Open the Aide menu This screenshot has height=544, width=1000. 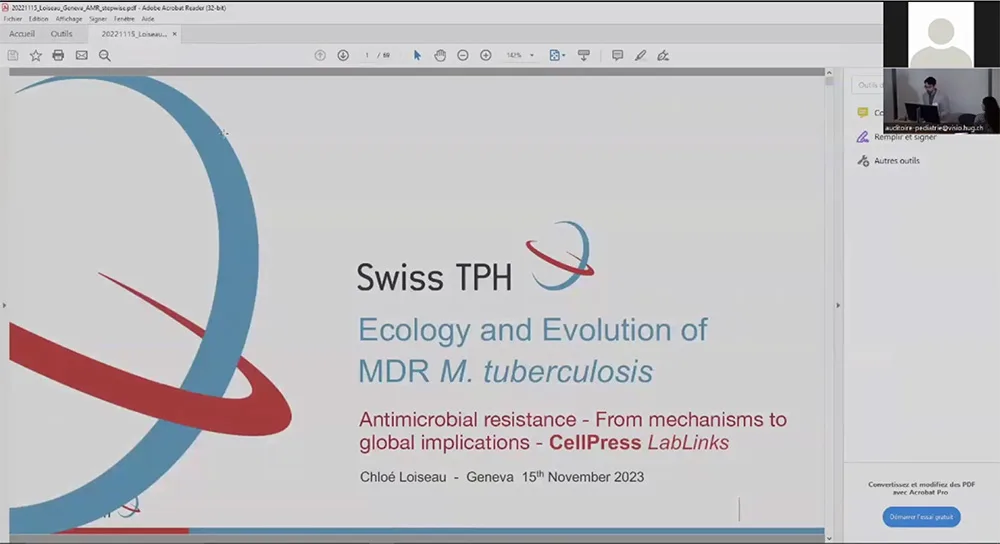tap(148, 19)
